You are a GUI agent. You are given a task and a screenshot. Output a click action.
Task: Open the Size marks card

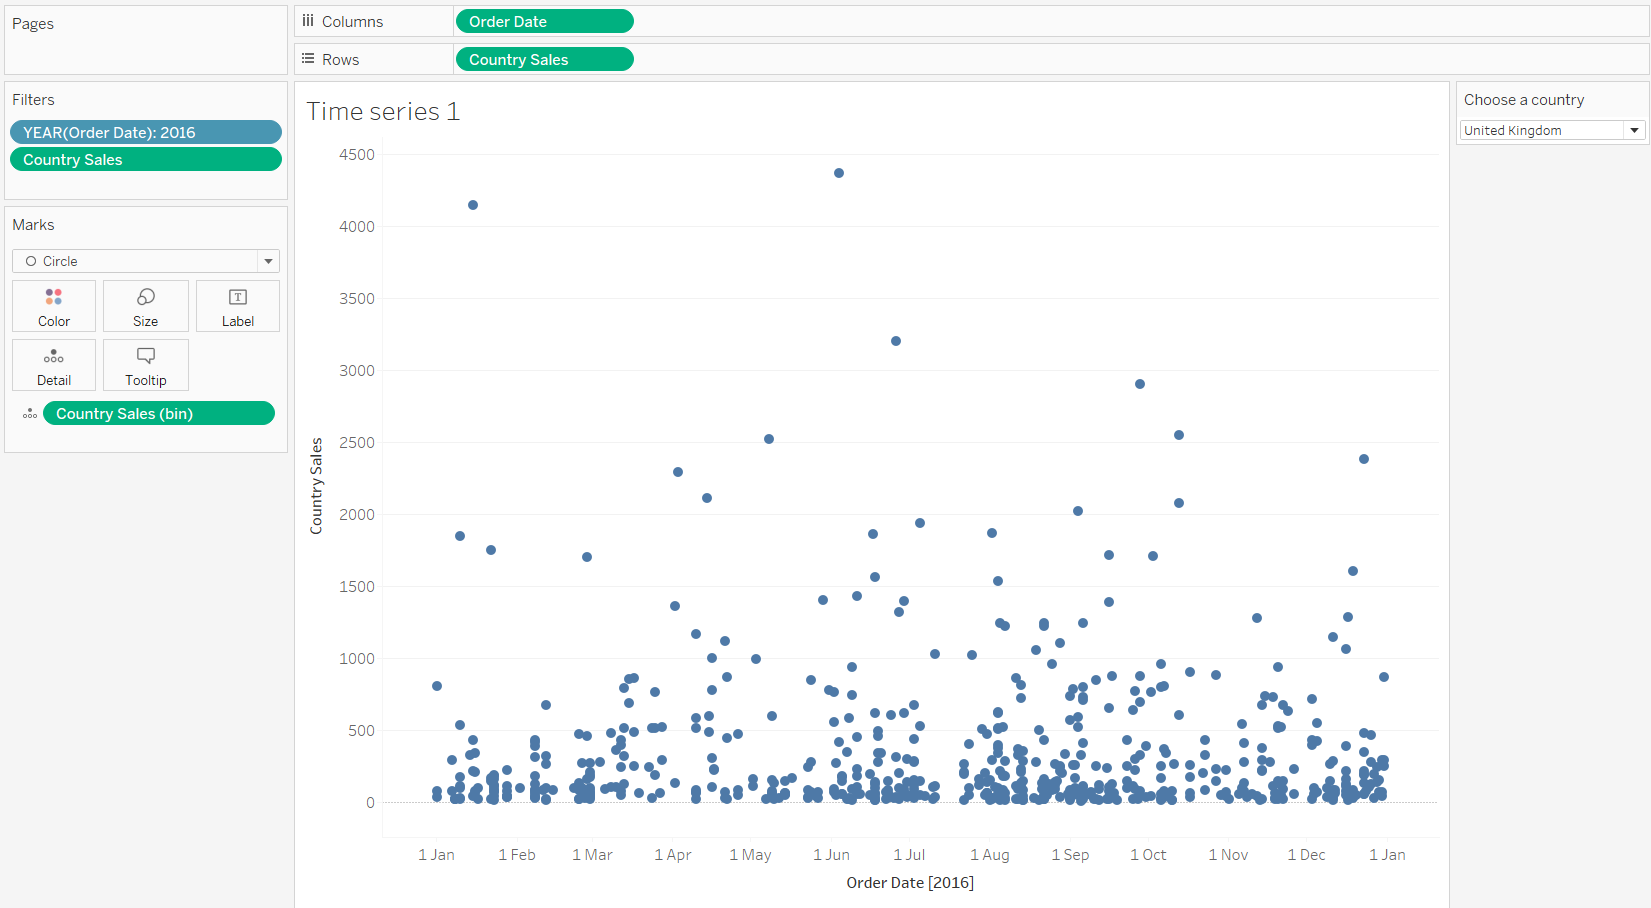tap(146, 306)
